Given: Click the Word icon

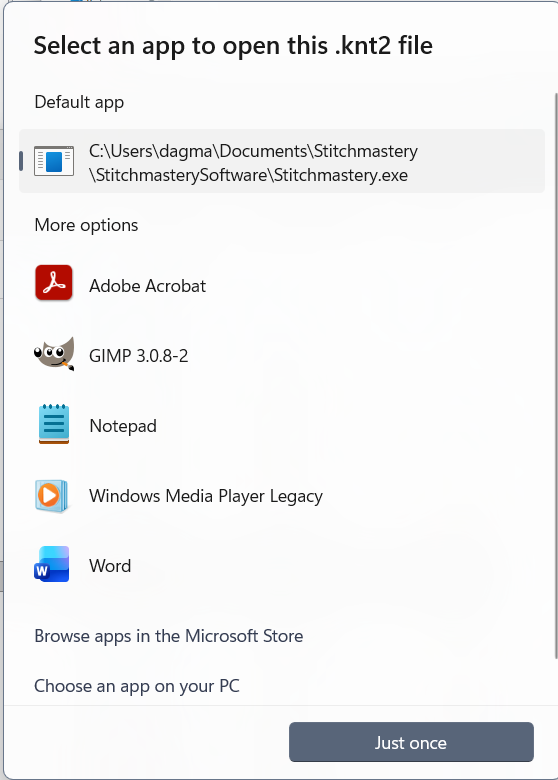Looking at the screenshot, I should tap(52, 564).
